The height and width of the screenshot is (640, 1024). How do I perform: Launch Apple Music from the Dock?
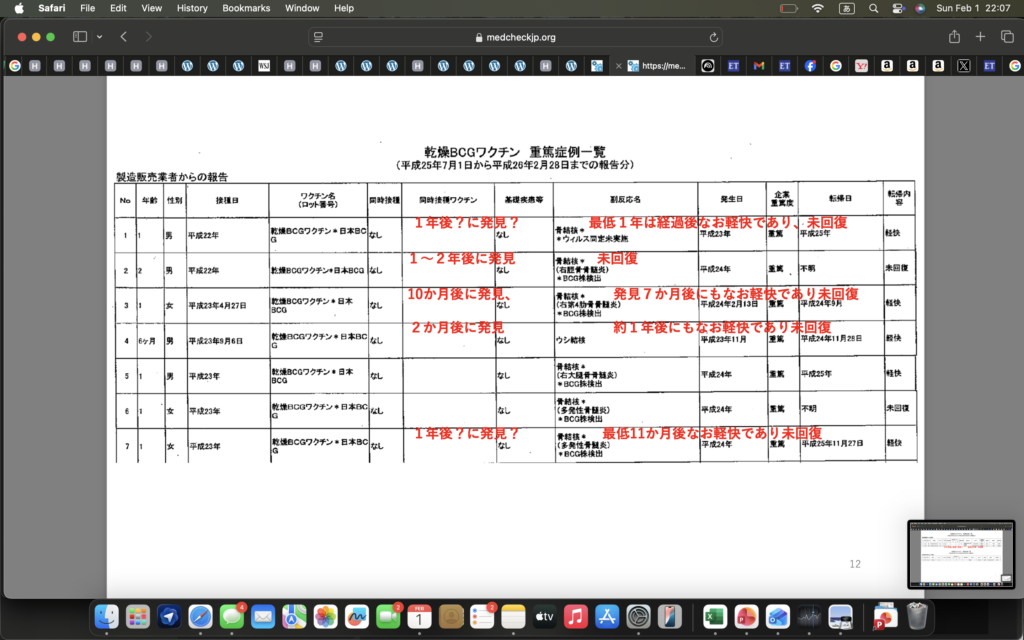pyautogui.click(x=575, y=617)
